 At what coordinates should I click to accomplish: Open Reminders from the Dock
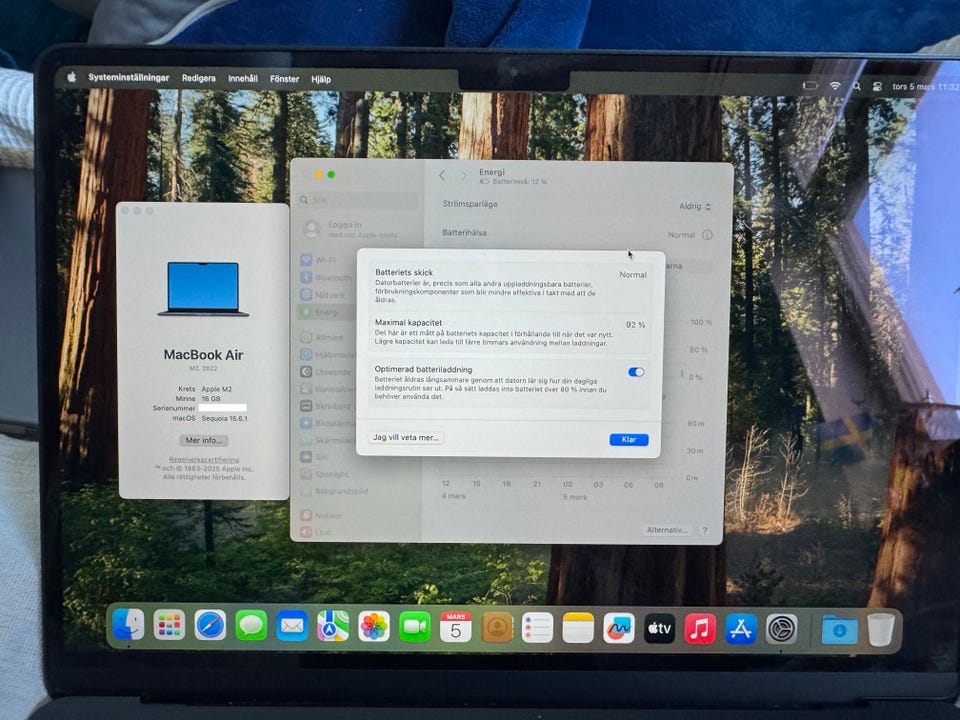[538, 628]
